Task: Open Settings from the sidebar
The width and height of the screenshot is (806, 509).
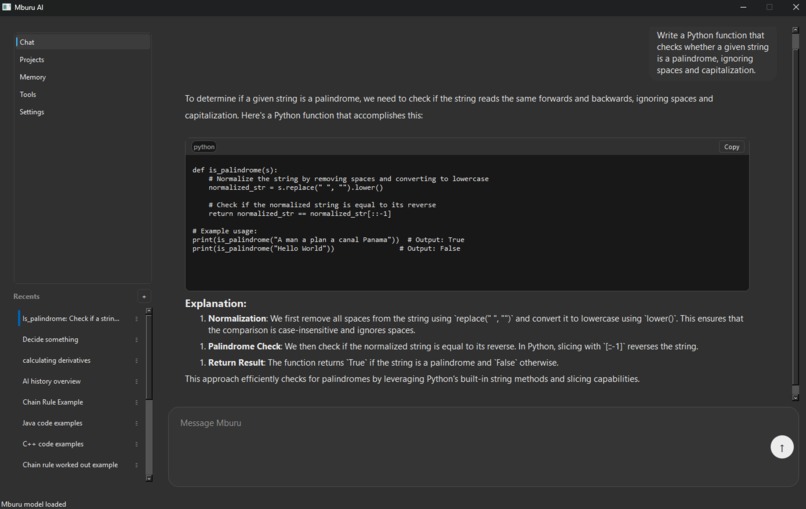Action: (82, 112)
